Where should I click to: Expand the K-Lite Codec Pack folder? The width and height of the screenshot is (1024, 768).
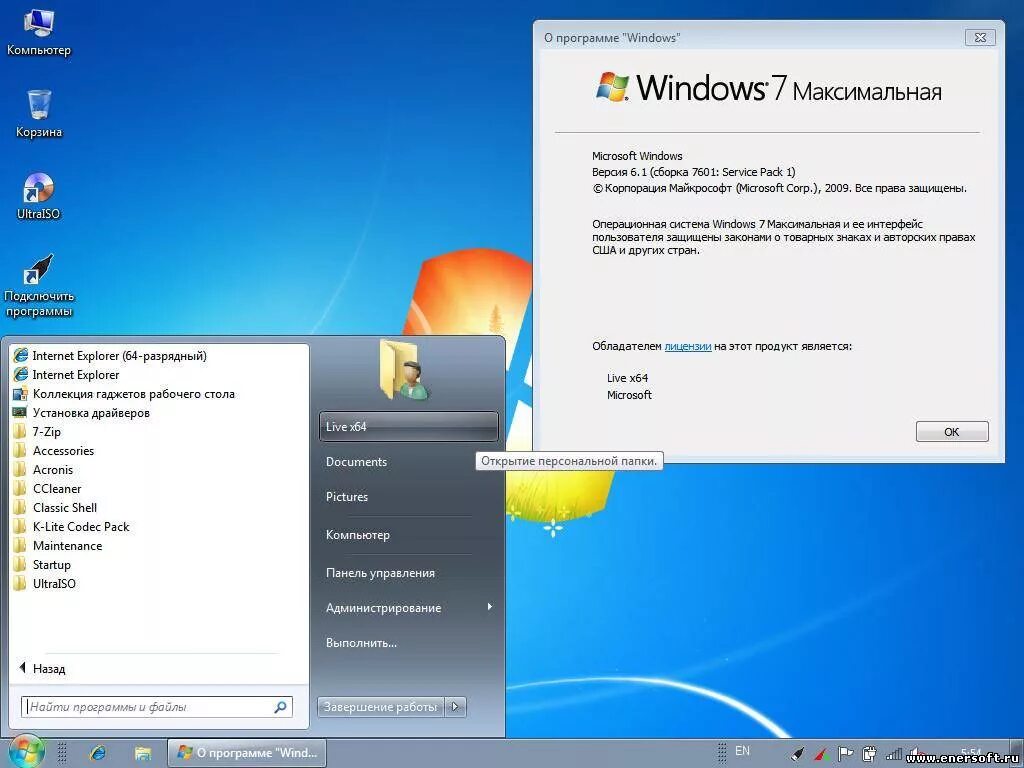click(x=72, y=526)
